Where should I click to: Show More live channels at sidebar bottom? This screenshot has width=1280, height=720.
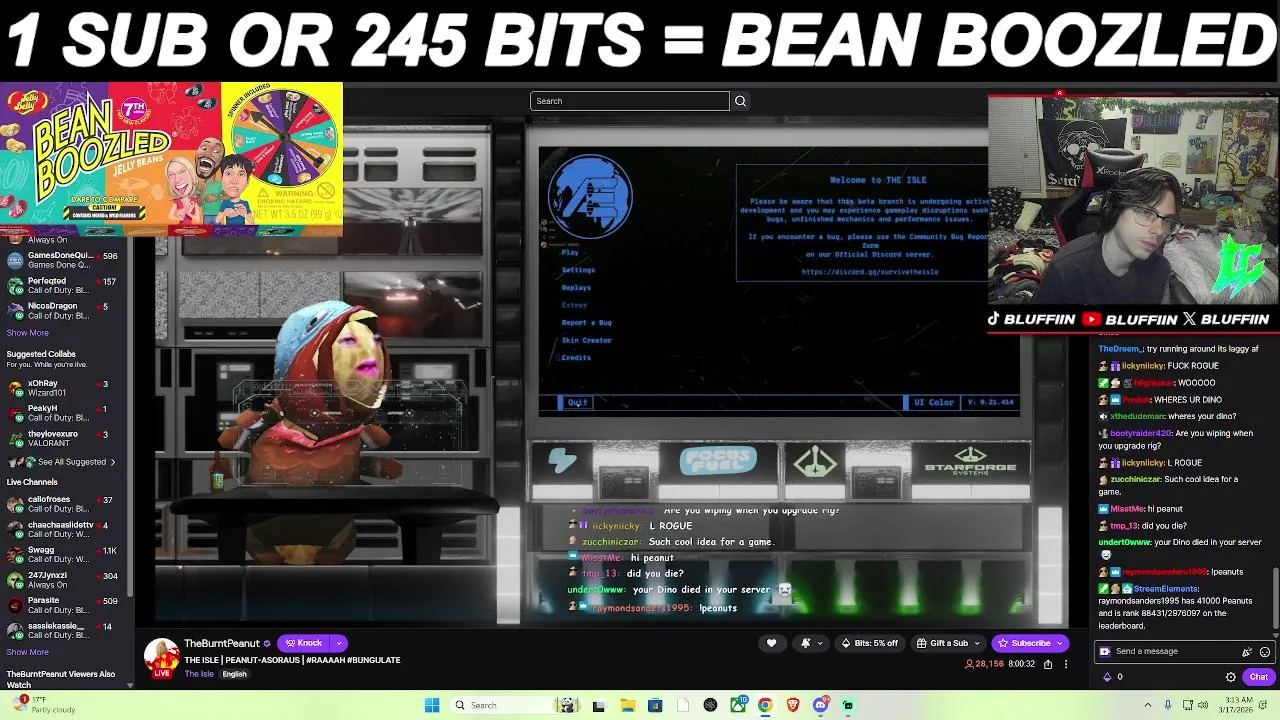(27, 652)
